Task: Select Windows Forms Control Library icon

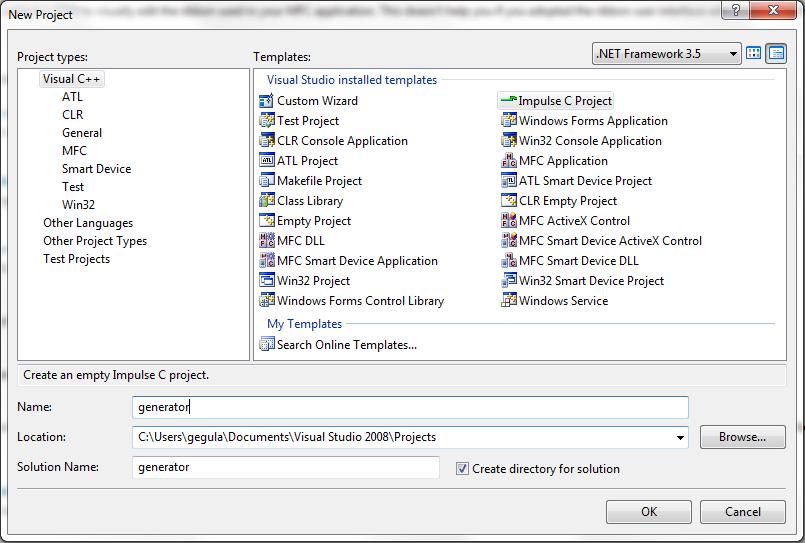Action: coord(266,301)
